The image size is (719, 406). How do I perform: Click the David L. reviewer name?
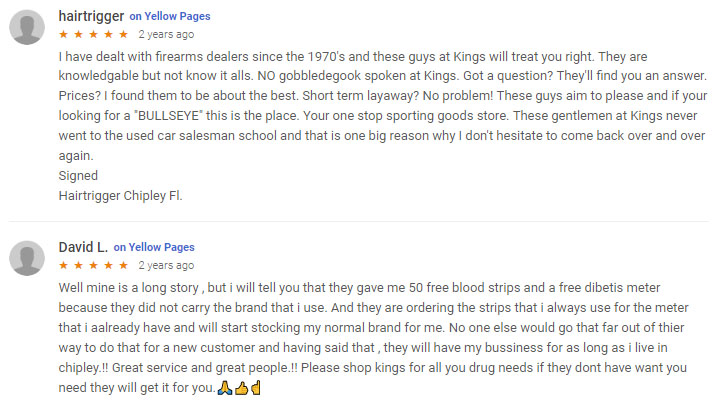coord(83,247)
